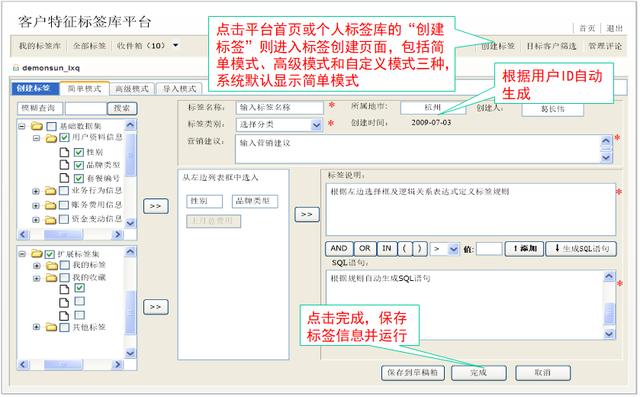Insert the opening parenthesis
640x397 pixels.
click(x=404, y=248)
